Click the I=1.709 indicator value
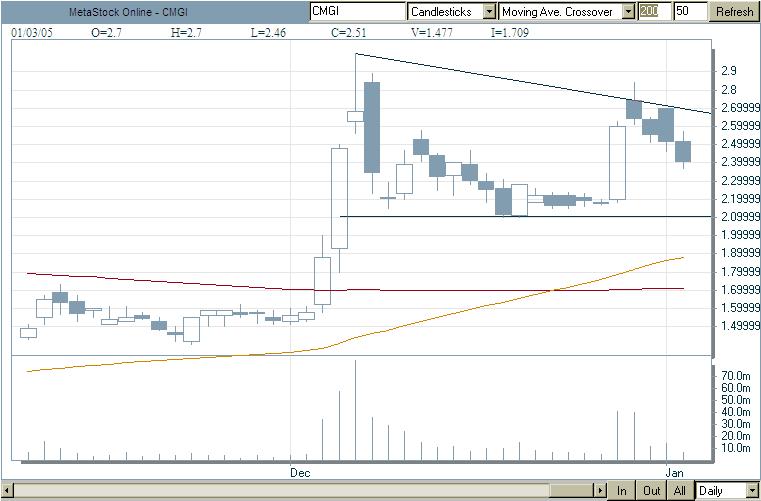The image size is (761, 501). (510, 33)
